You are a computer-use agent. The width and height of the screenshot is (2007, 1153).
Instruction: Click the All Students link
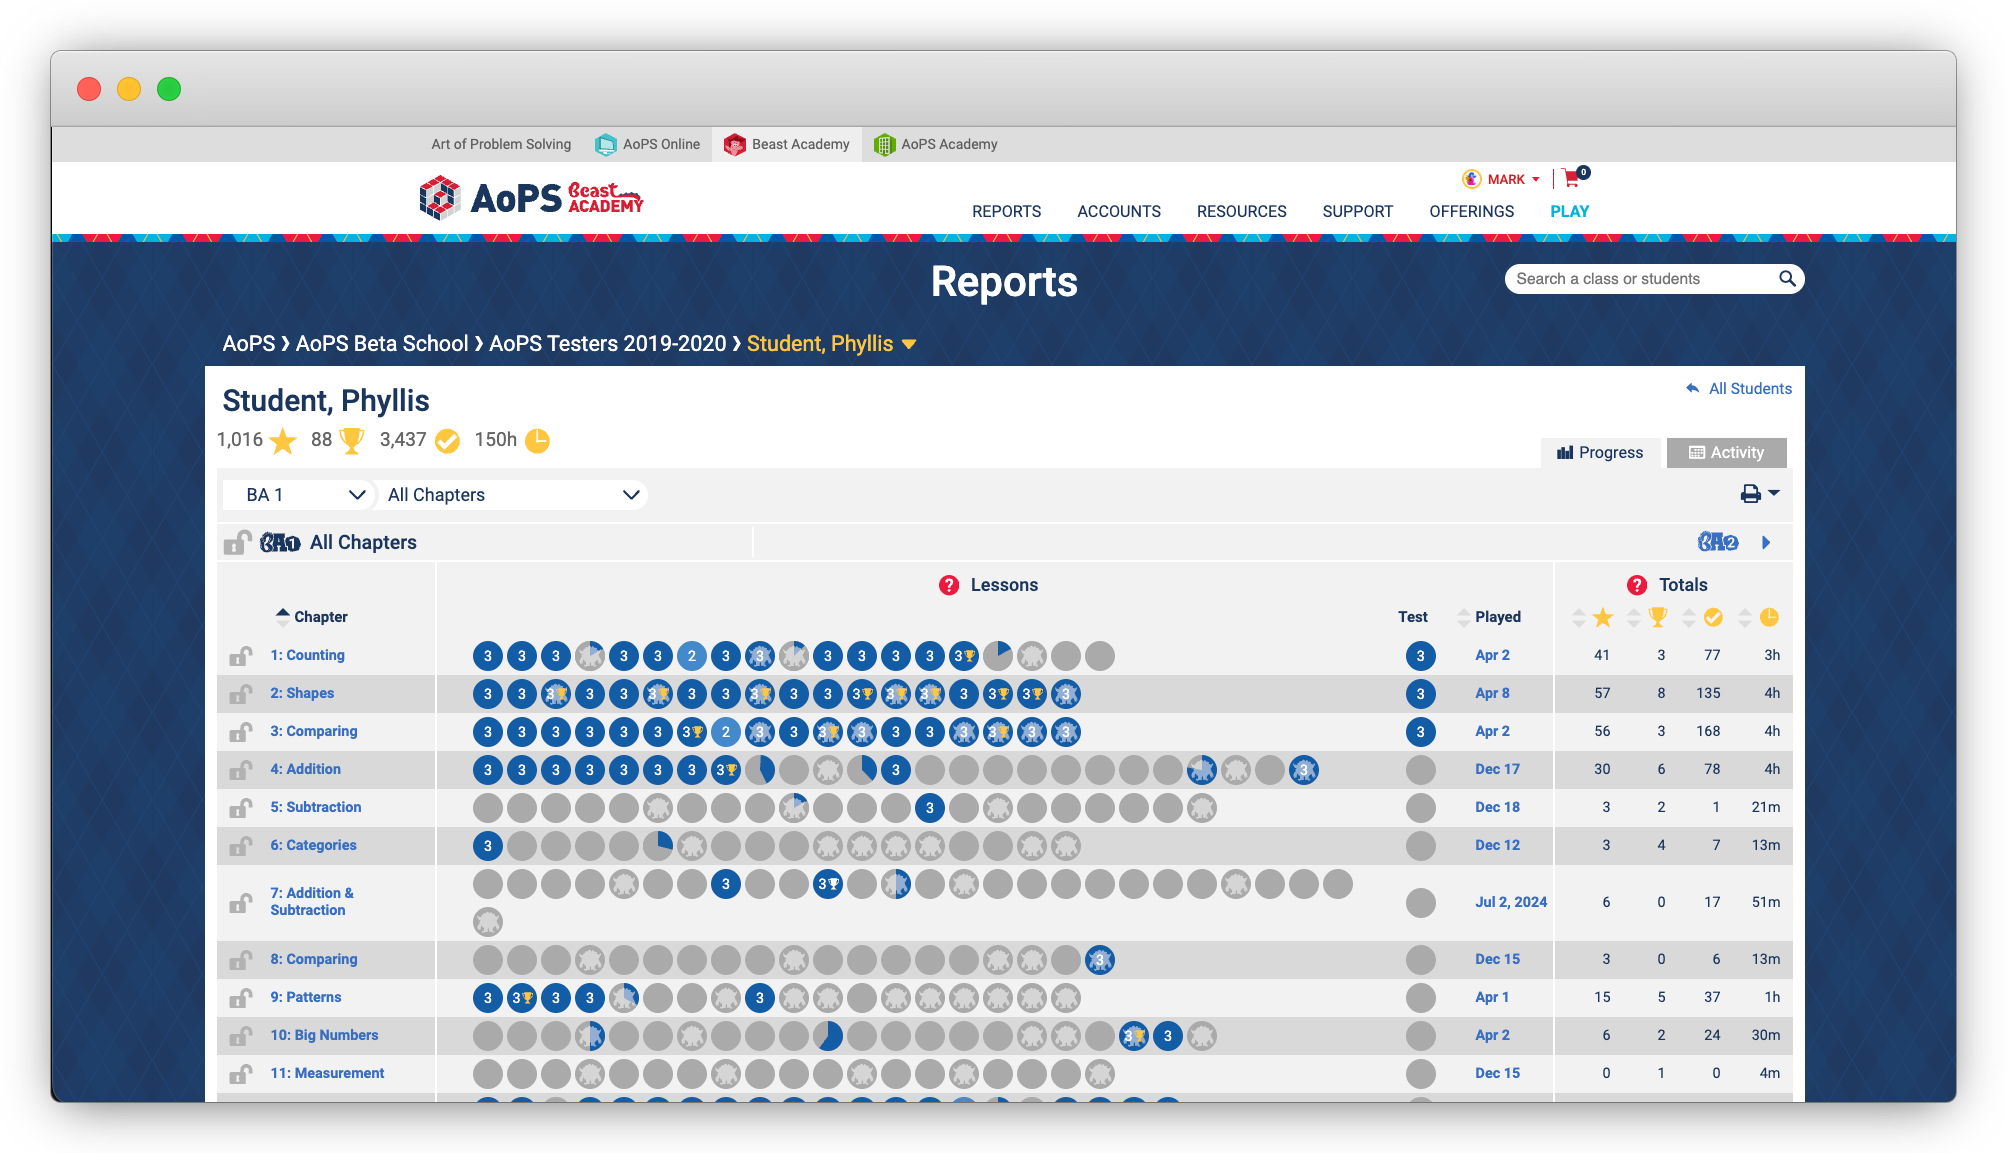(1750, 388)
